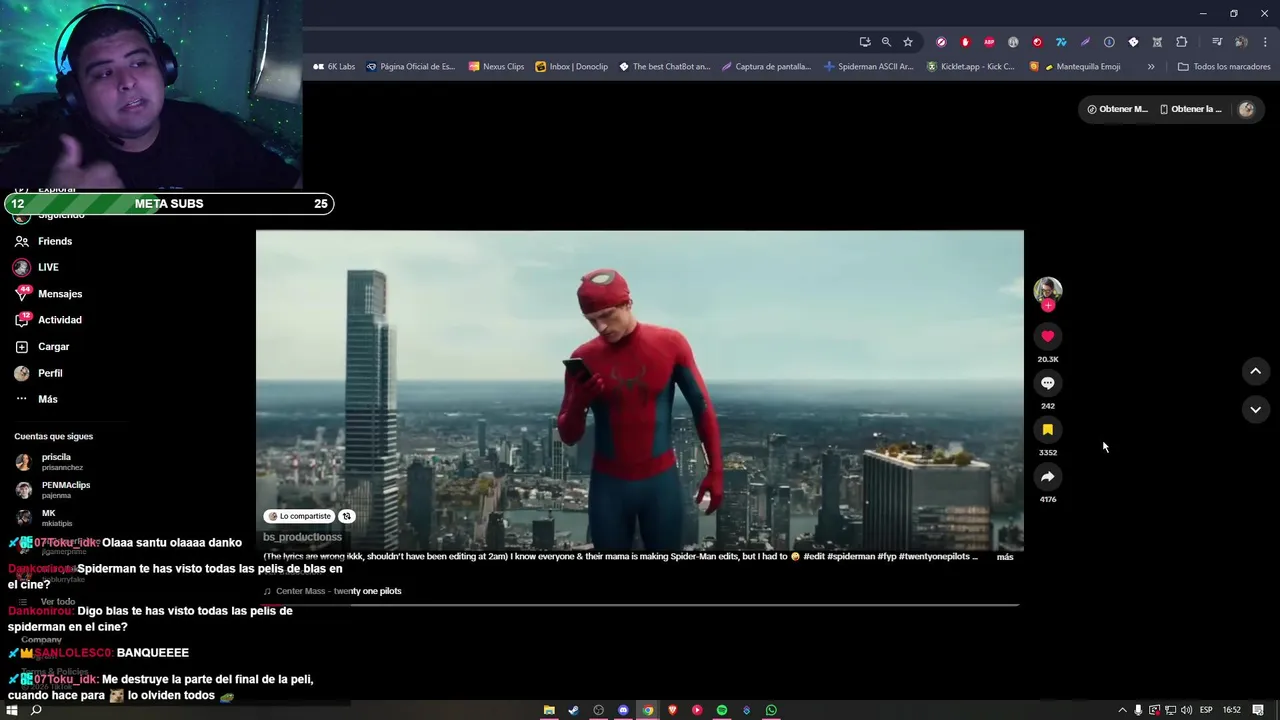The image size is (1280, 720).
Task: Open volume control in system tray
Action: coord(1186,710)
